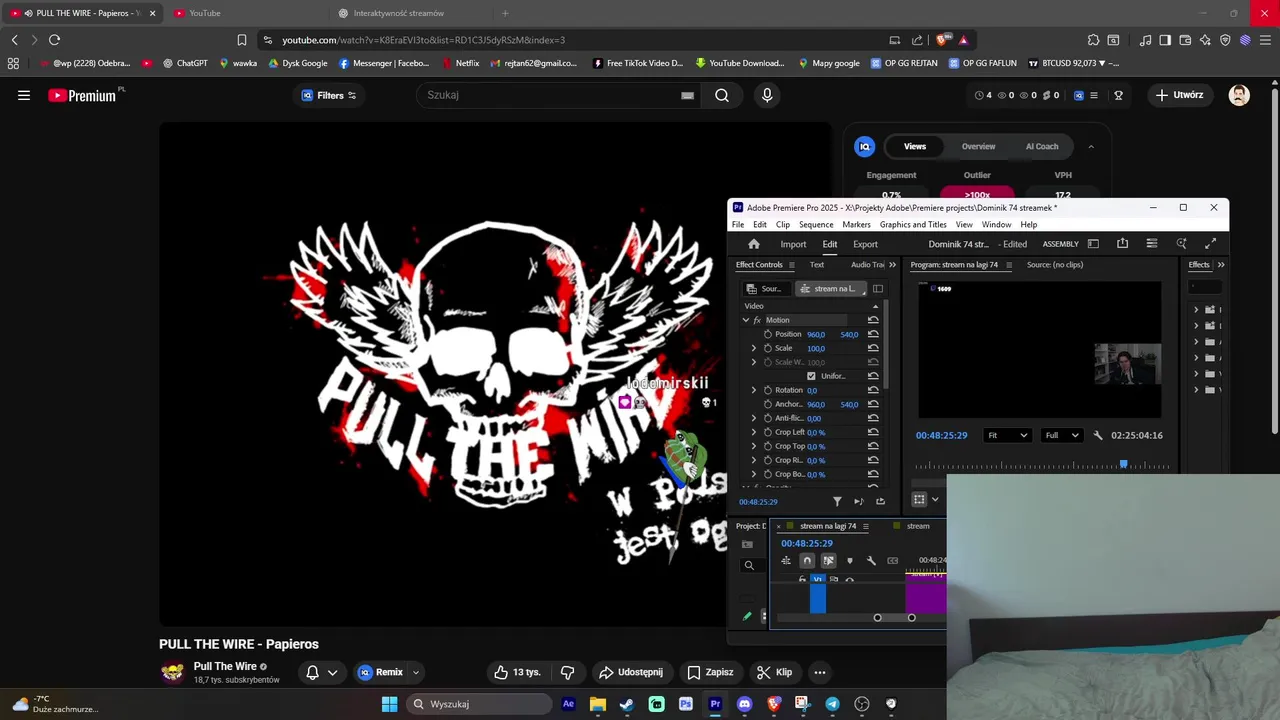Expand the Scale property
The width and height of the screenshot is (1280, 720).
(x=754, y=348)
